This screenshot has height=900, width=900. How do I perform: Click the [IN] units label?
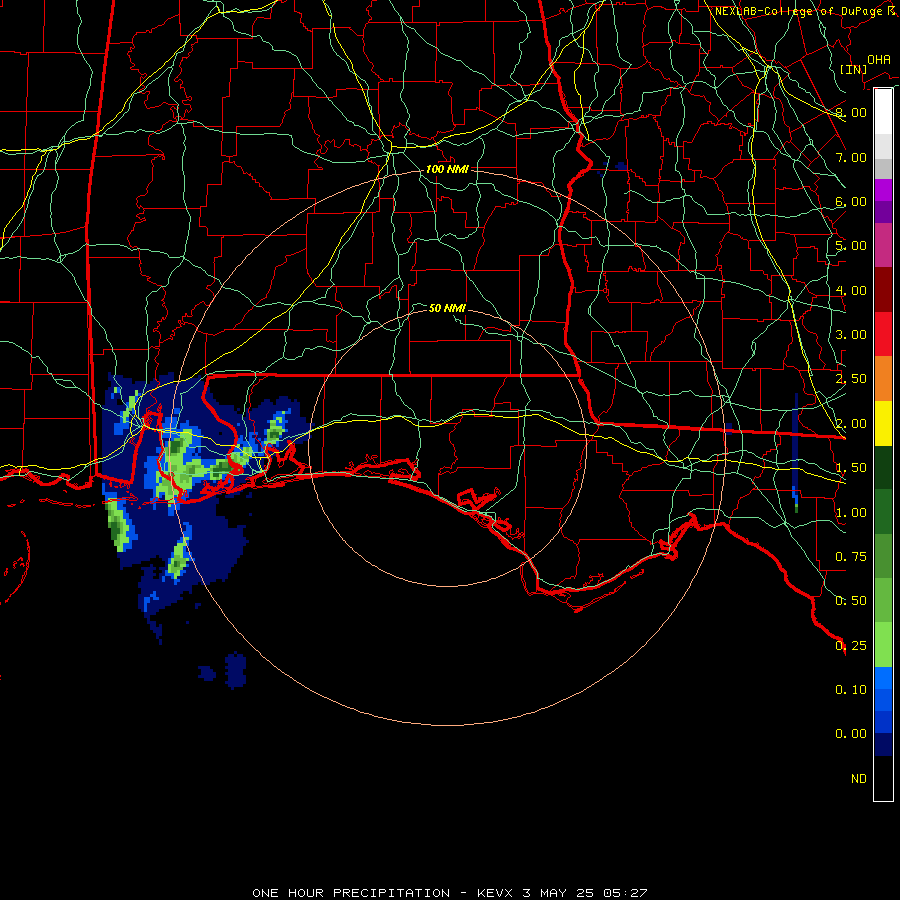854,69
